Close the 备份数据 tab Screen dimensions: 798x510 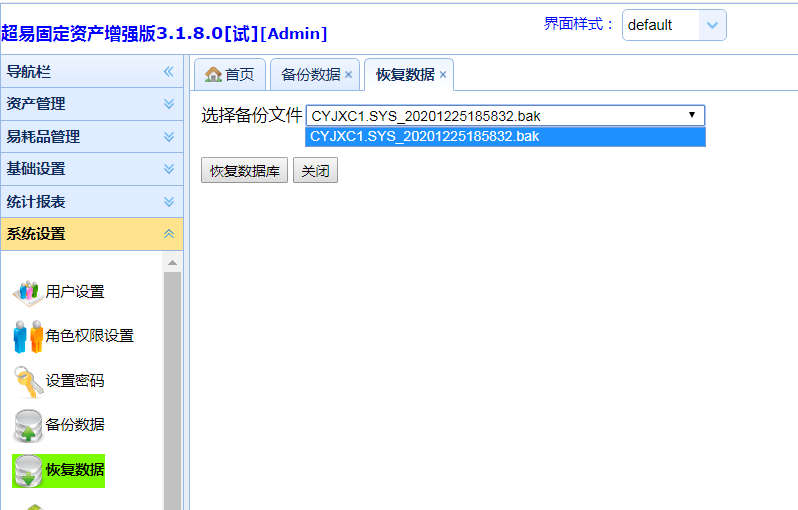pos(348,75)
